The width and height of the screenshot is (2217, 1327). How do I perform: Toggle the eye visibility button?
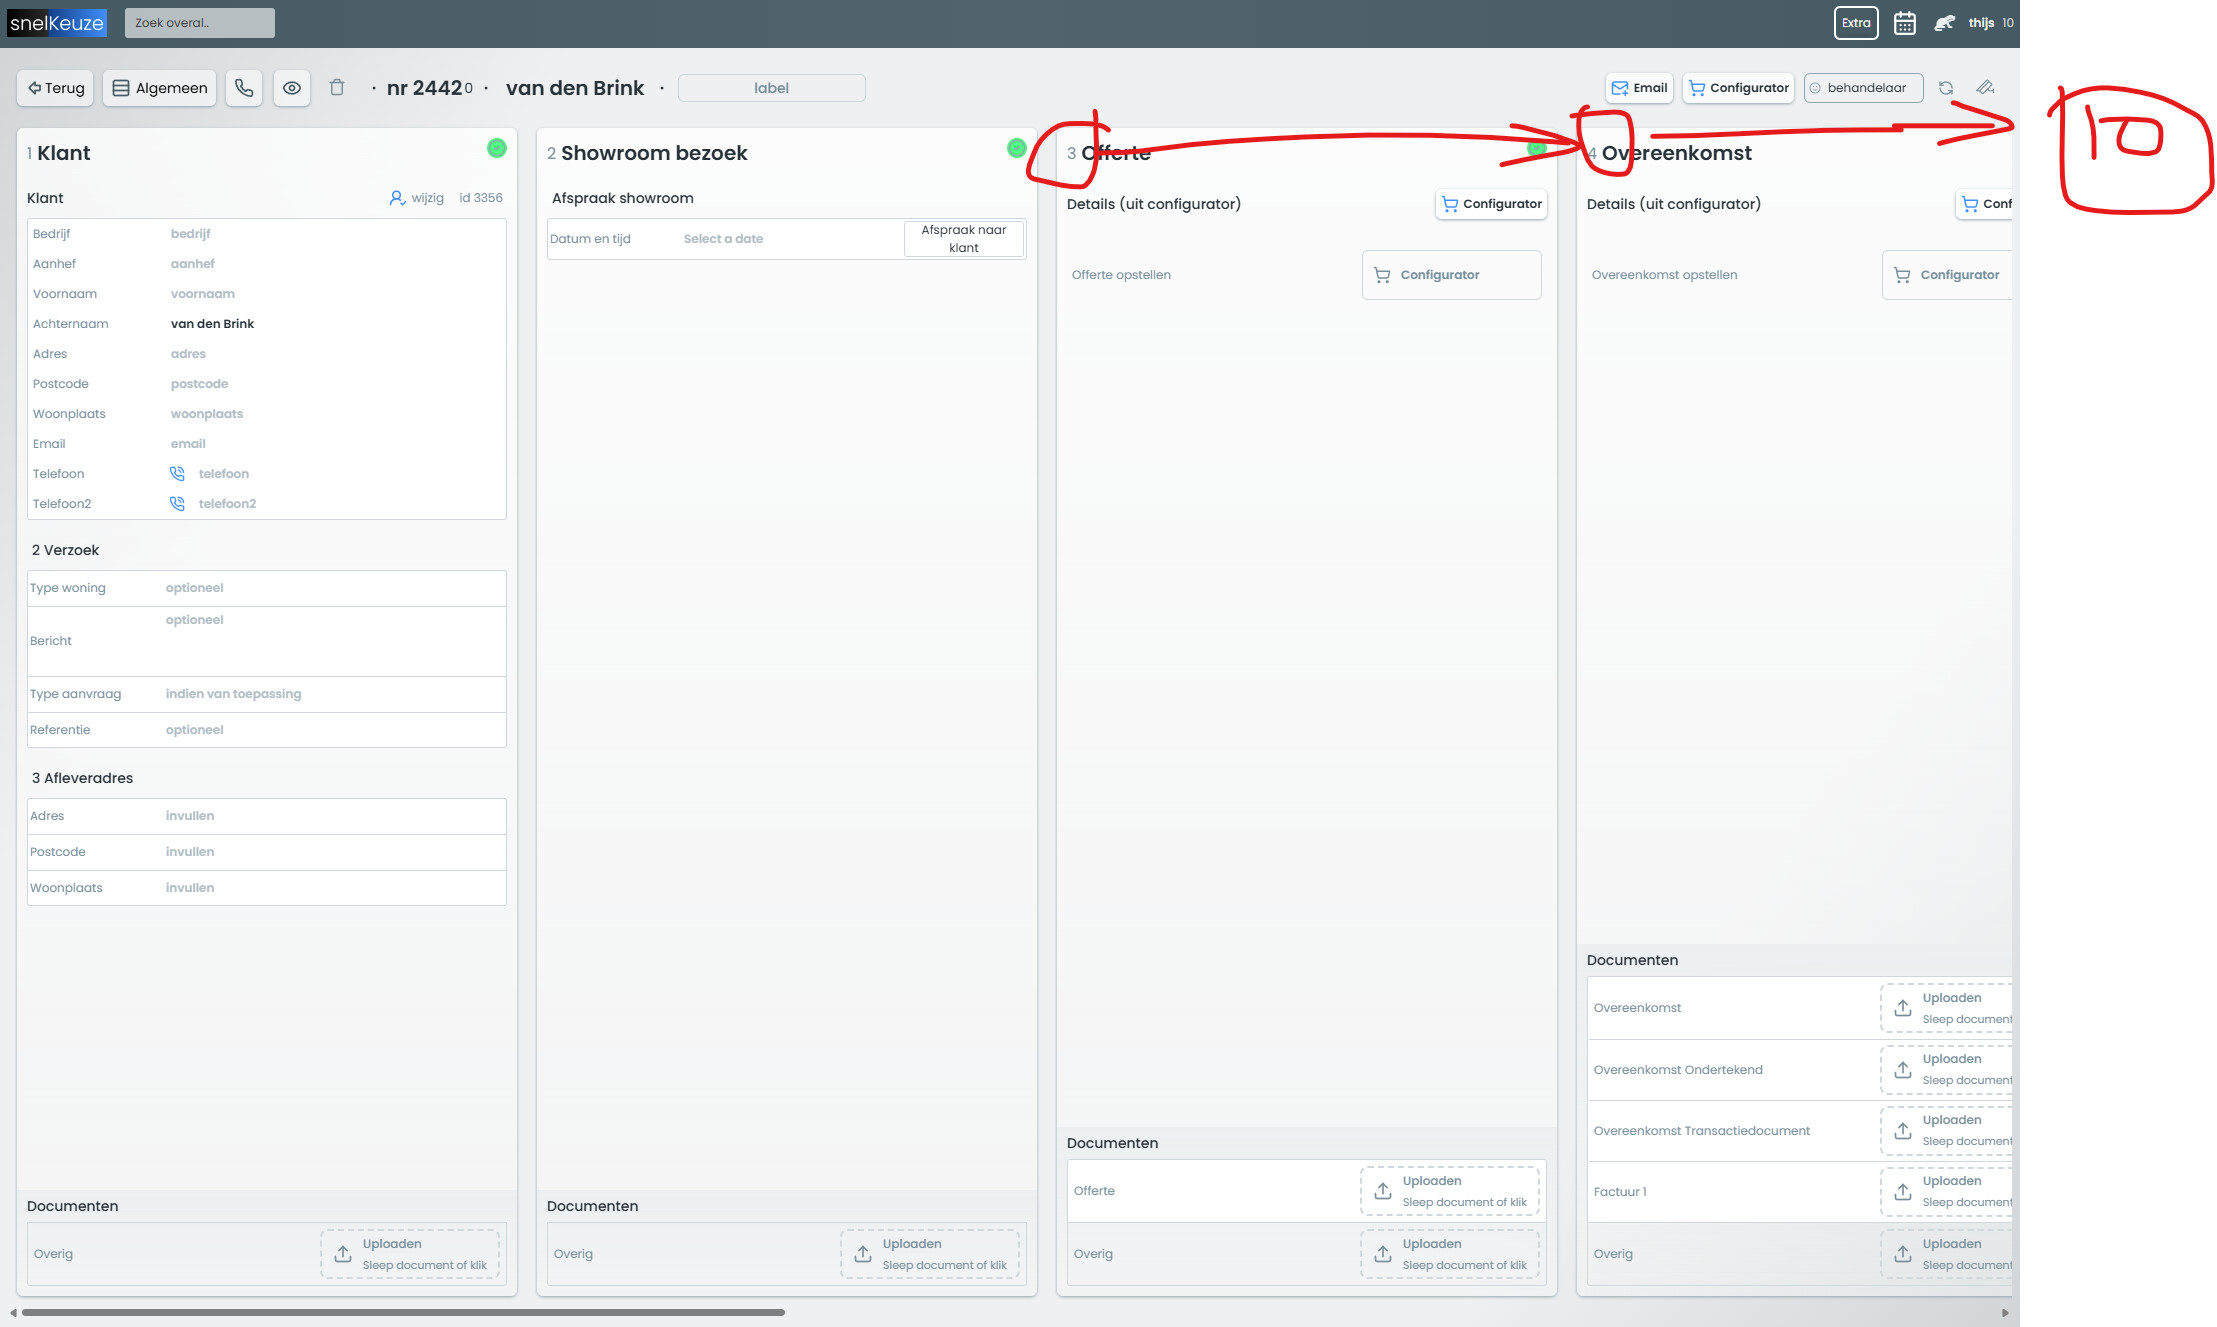292,88
